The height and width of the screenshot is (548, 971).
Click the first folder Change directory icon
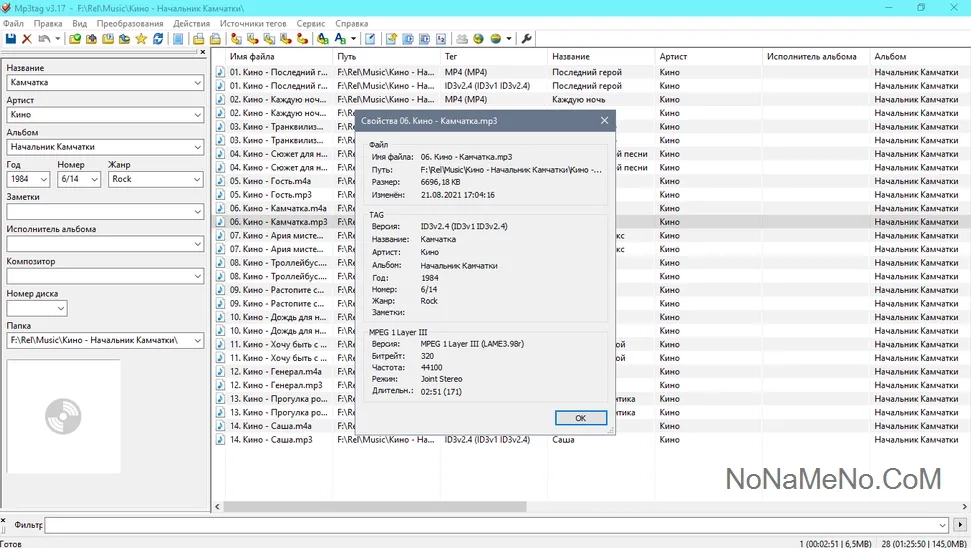75,39
